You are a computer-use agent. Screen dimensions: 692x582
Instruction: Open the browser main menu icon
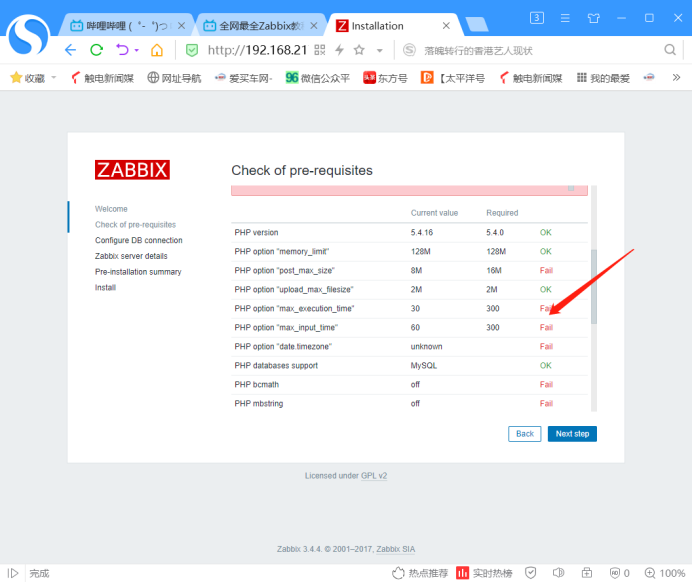coord(565,18)
